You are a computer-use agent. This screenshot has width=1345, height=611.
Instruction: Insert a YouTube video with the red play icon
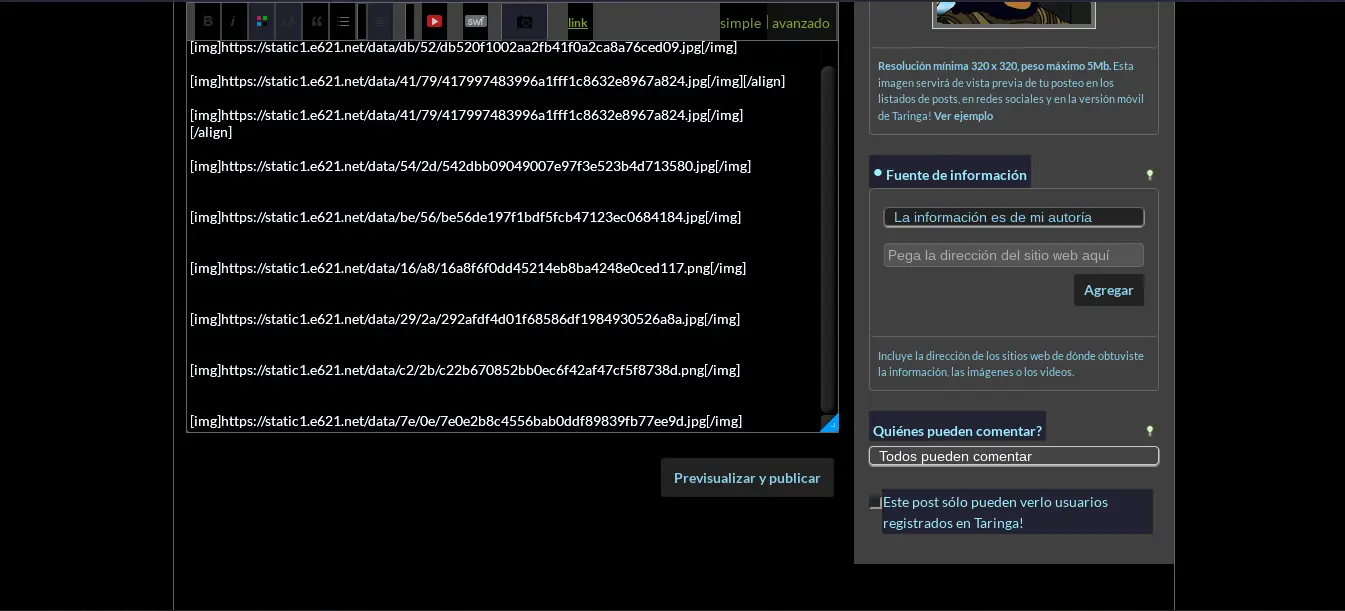pos(434,21)
